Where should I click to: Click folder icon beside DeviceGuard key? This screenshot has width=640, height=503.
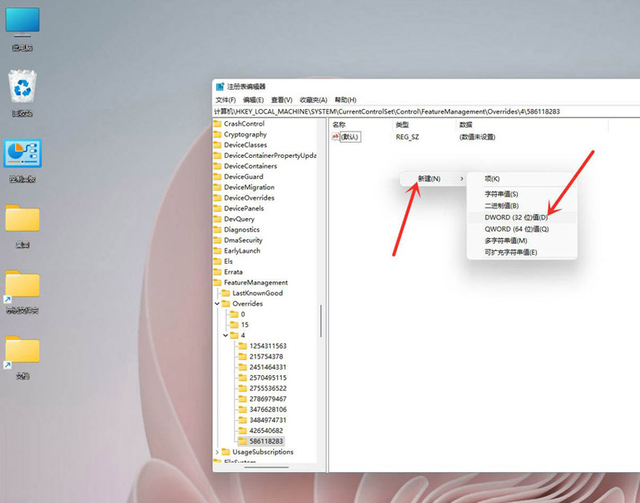[218, 176]
